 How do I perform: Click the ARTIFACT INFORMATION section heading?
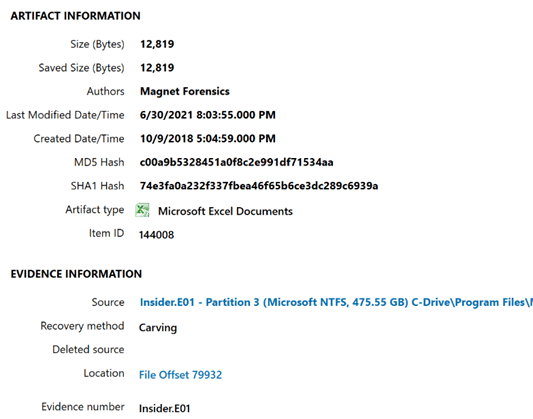tap(75, 16)
